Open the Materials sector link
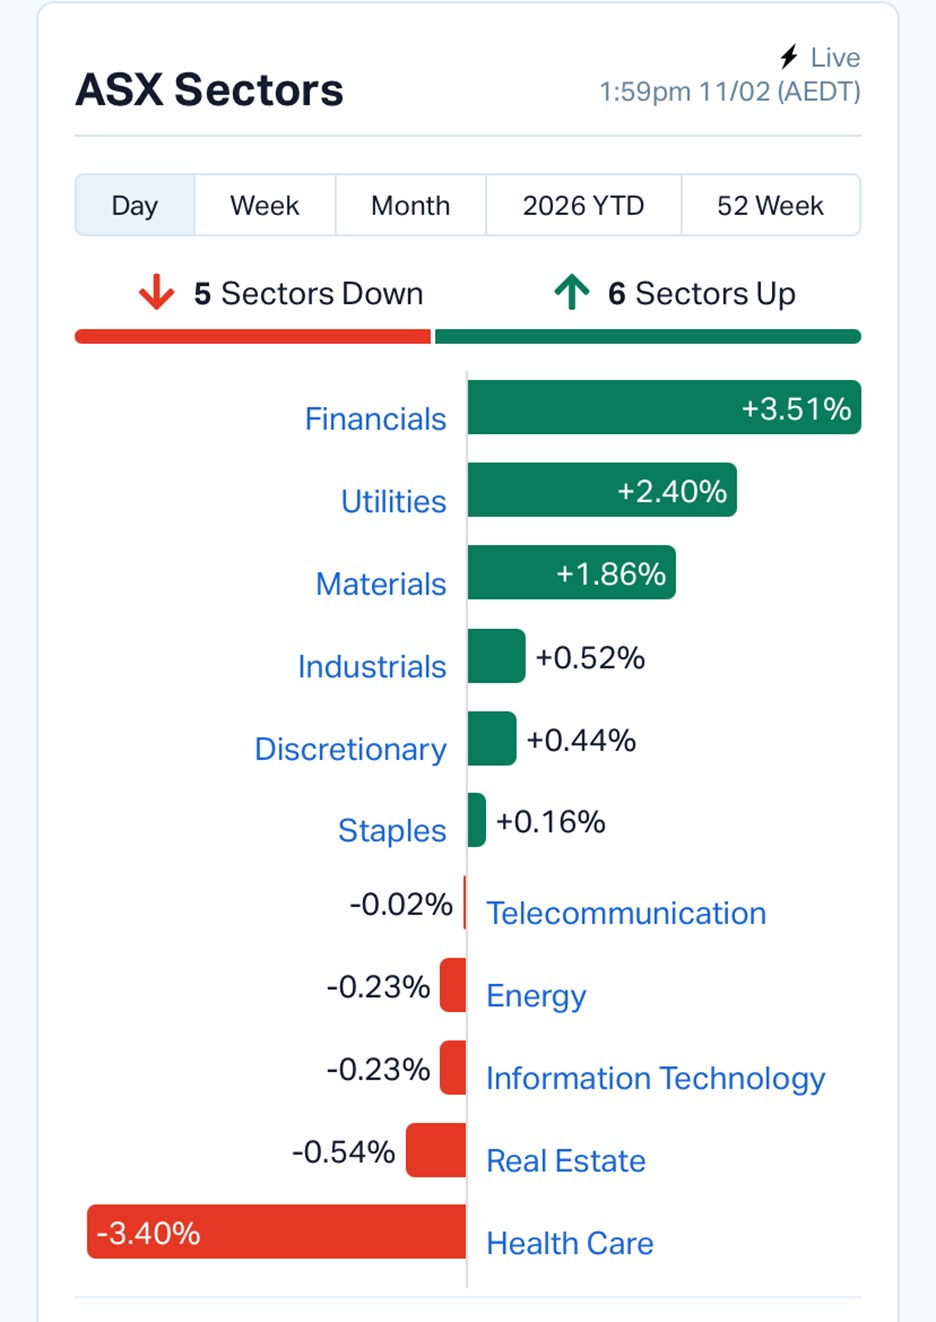 pos(380,584)
